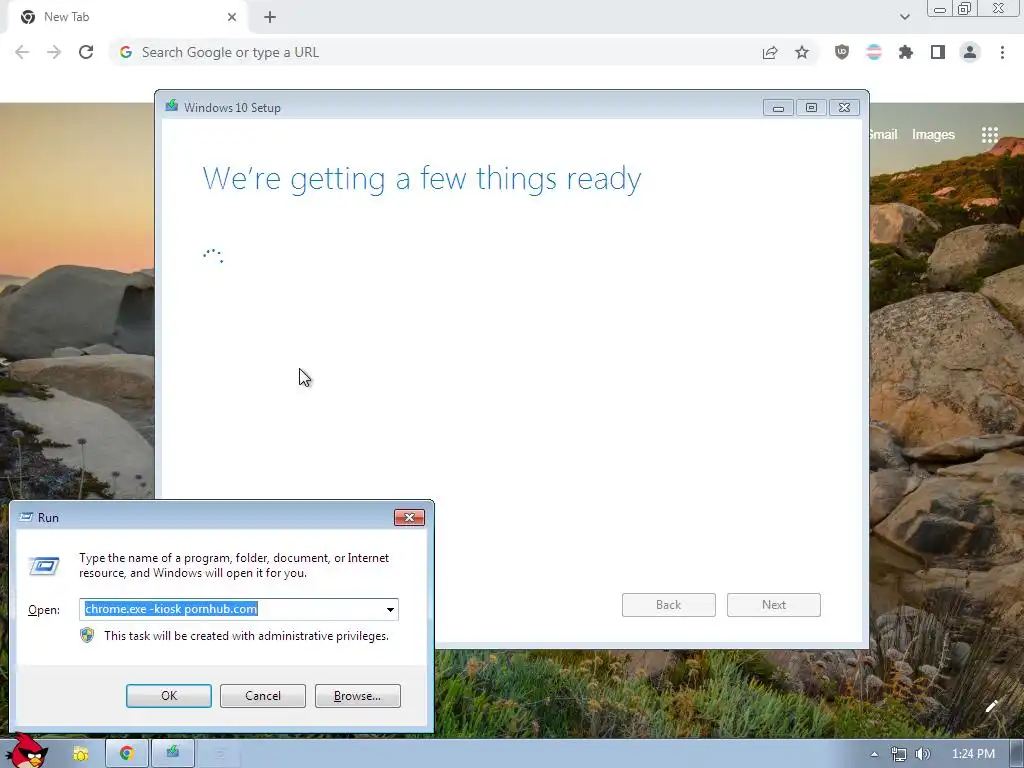Click the Show desktop strip on taskbar
The width and height of the screenshot is (1024, 768).
click(x=1017, y=754)
